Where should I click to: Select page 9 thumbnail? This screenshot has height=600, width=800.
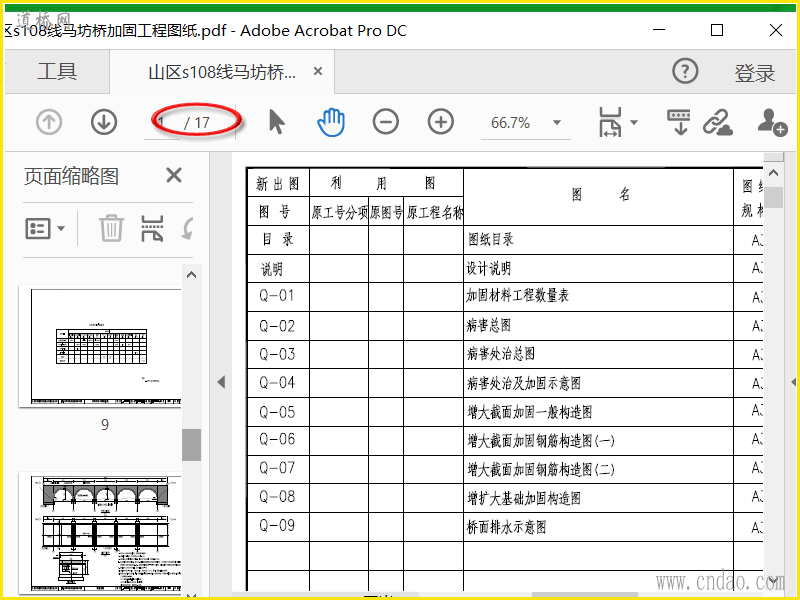tap(100, 346)
